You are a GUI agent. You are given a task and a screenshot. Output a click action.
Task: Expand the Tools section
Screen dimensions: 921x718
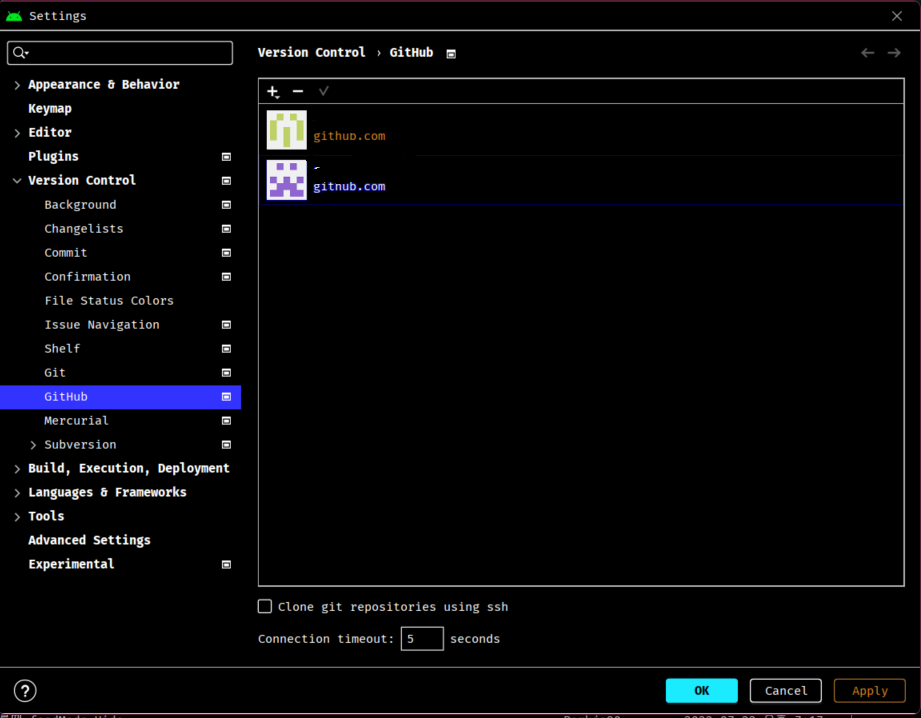pos(17,517)
